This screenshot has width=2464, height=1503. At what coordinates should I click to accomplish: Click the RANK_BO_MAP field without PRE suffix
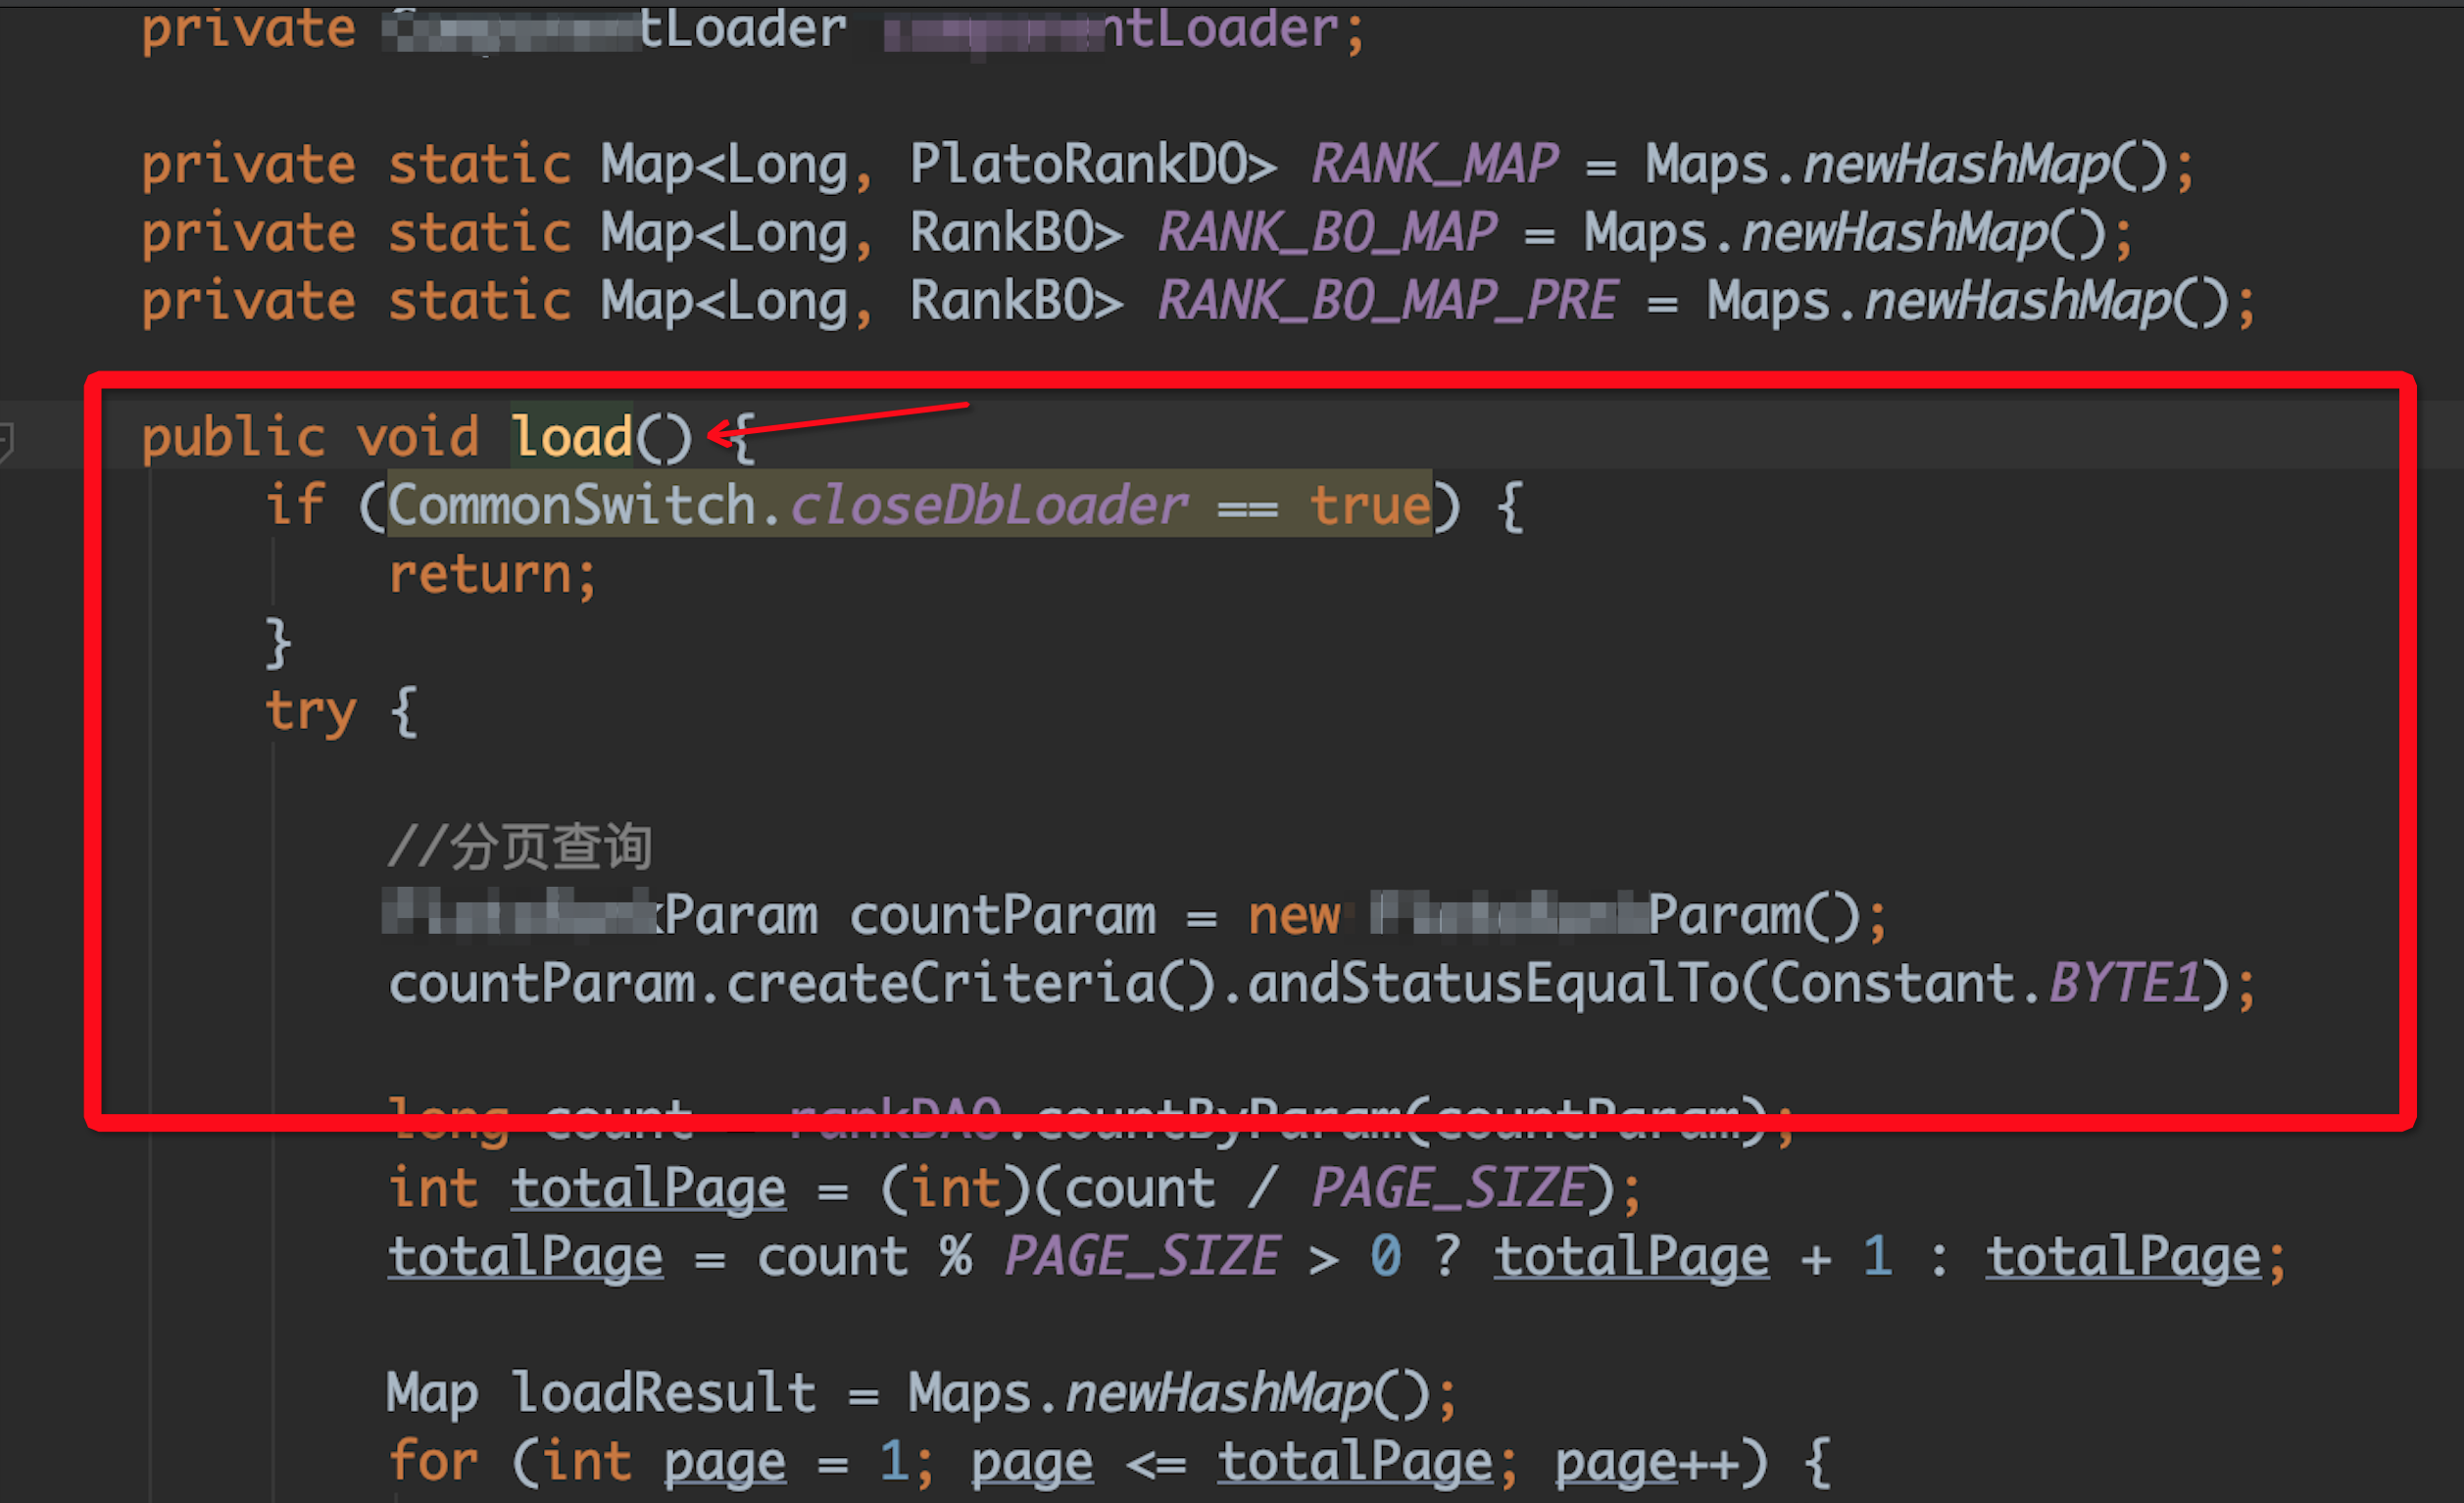pos(1326,233)
